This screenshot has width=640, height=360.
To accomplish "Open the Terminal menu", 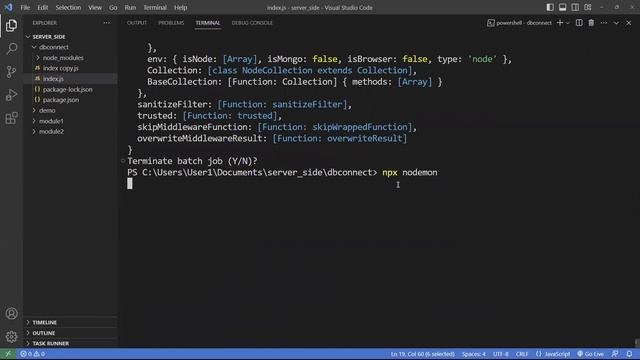I will click(155, 7).
